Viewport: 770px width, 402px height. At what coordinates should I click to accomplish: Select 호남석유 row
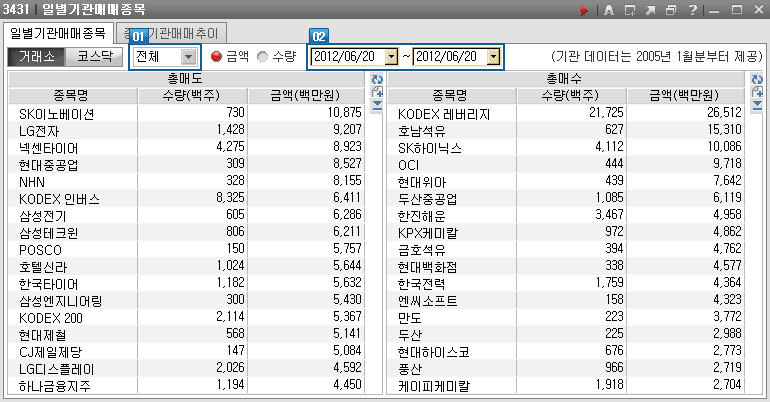tap(566, 131)
